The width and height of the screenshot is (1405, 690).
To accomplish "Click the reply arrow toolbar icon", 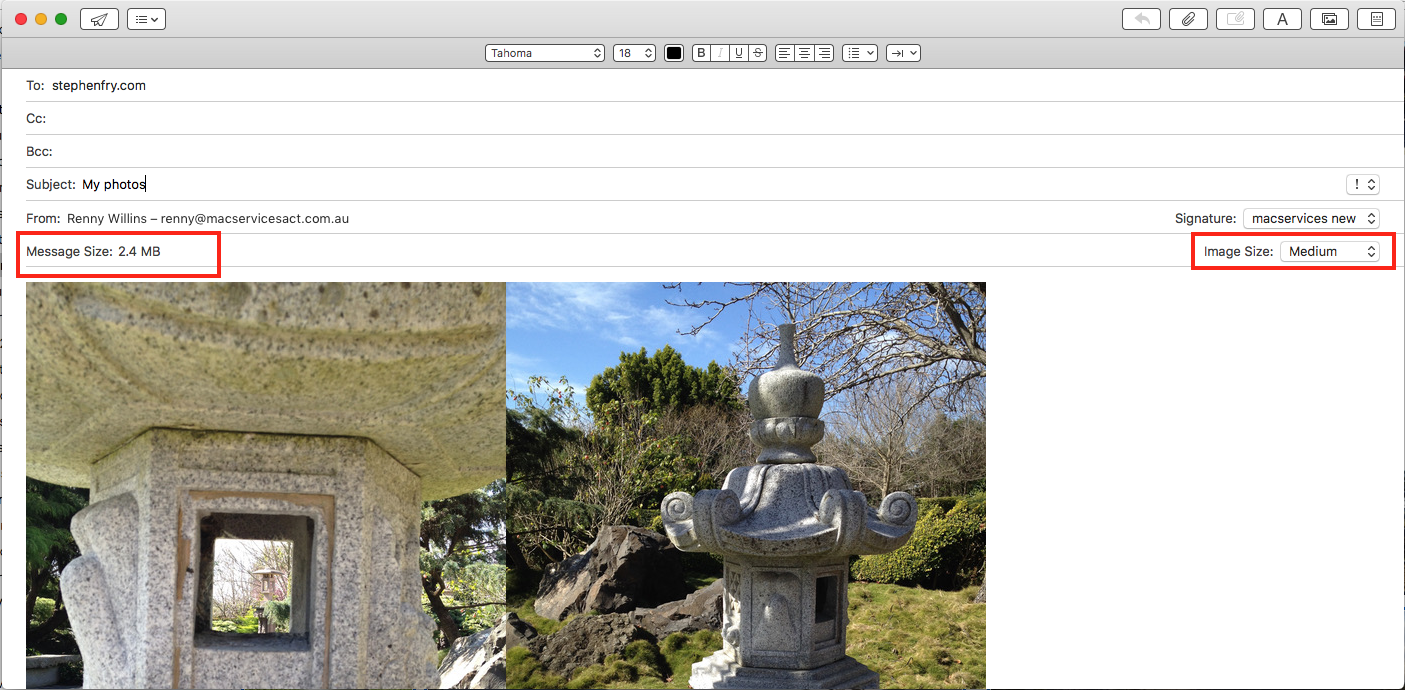I will (x=1142, y=19).
